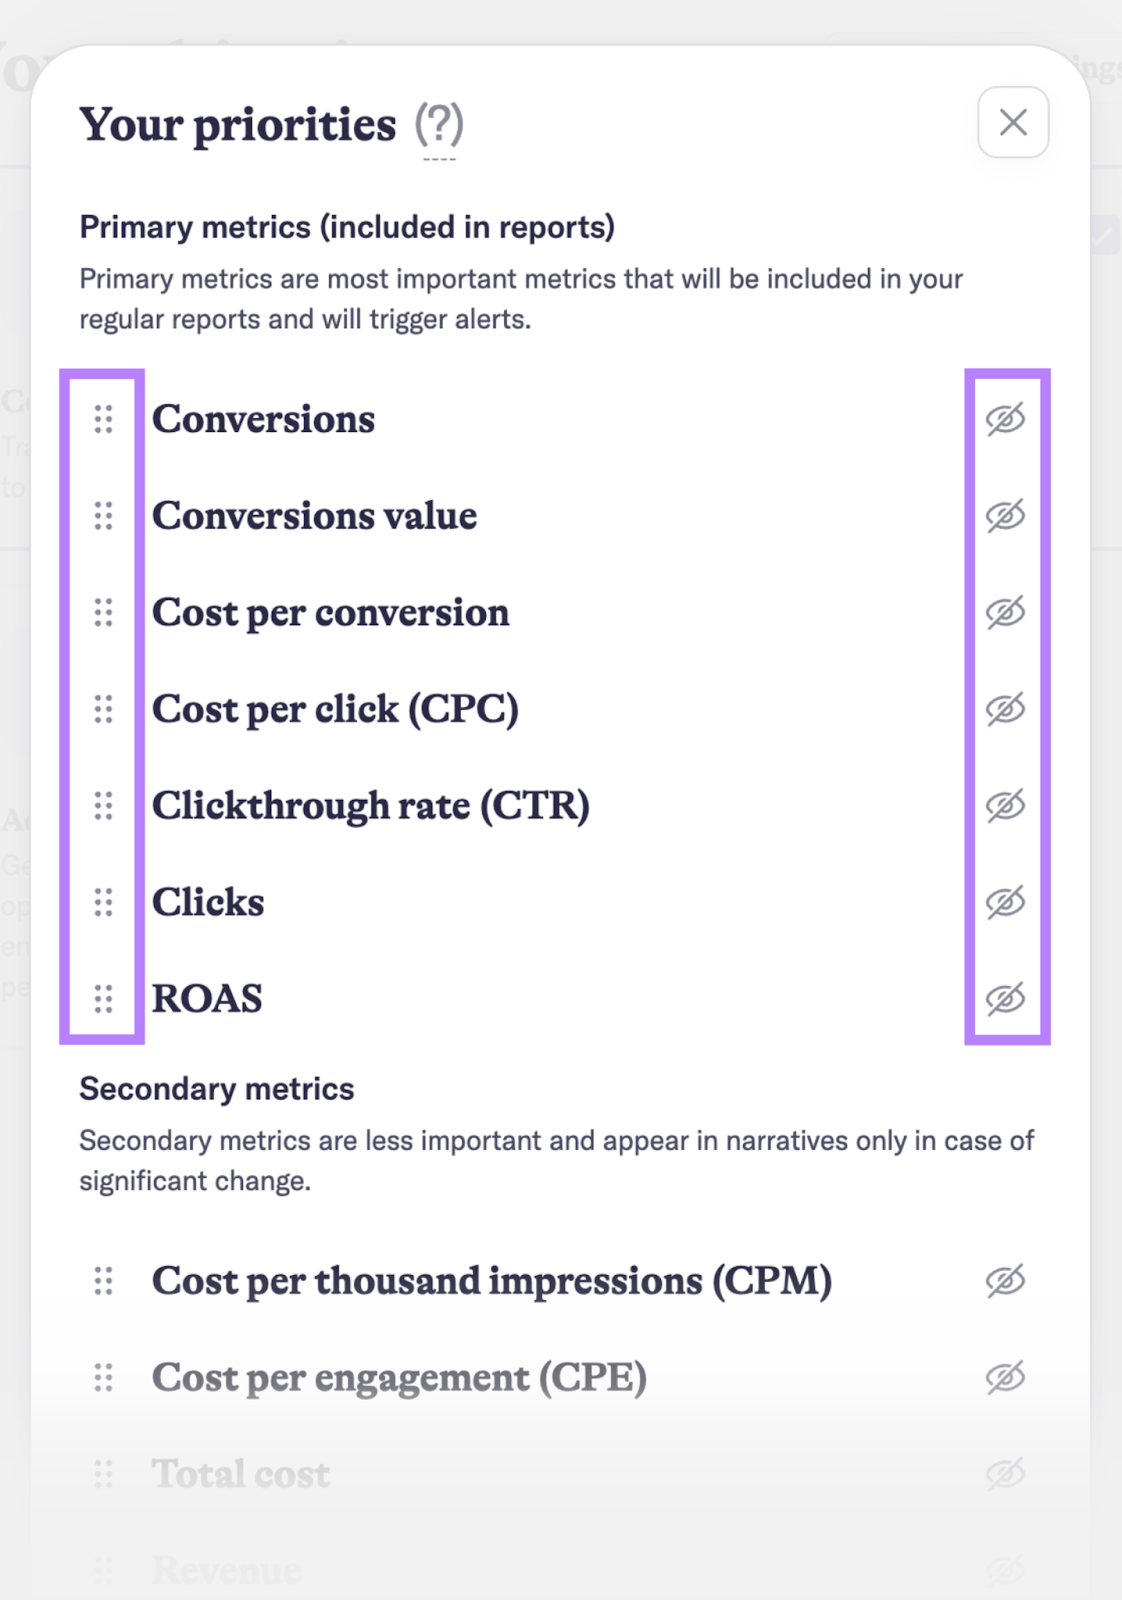Hide the ROAS metric
Screen dimensions: 1122x1600
tap(1005, 999)
